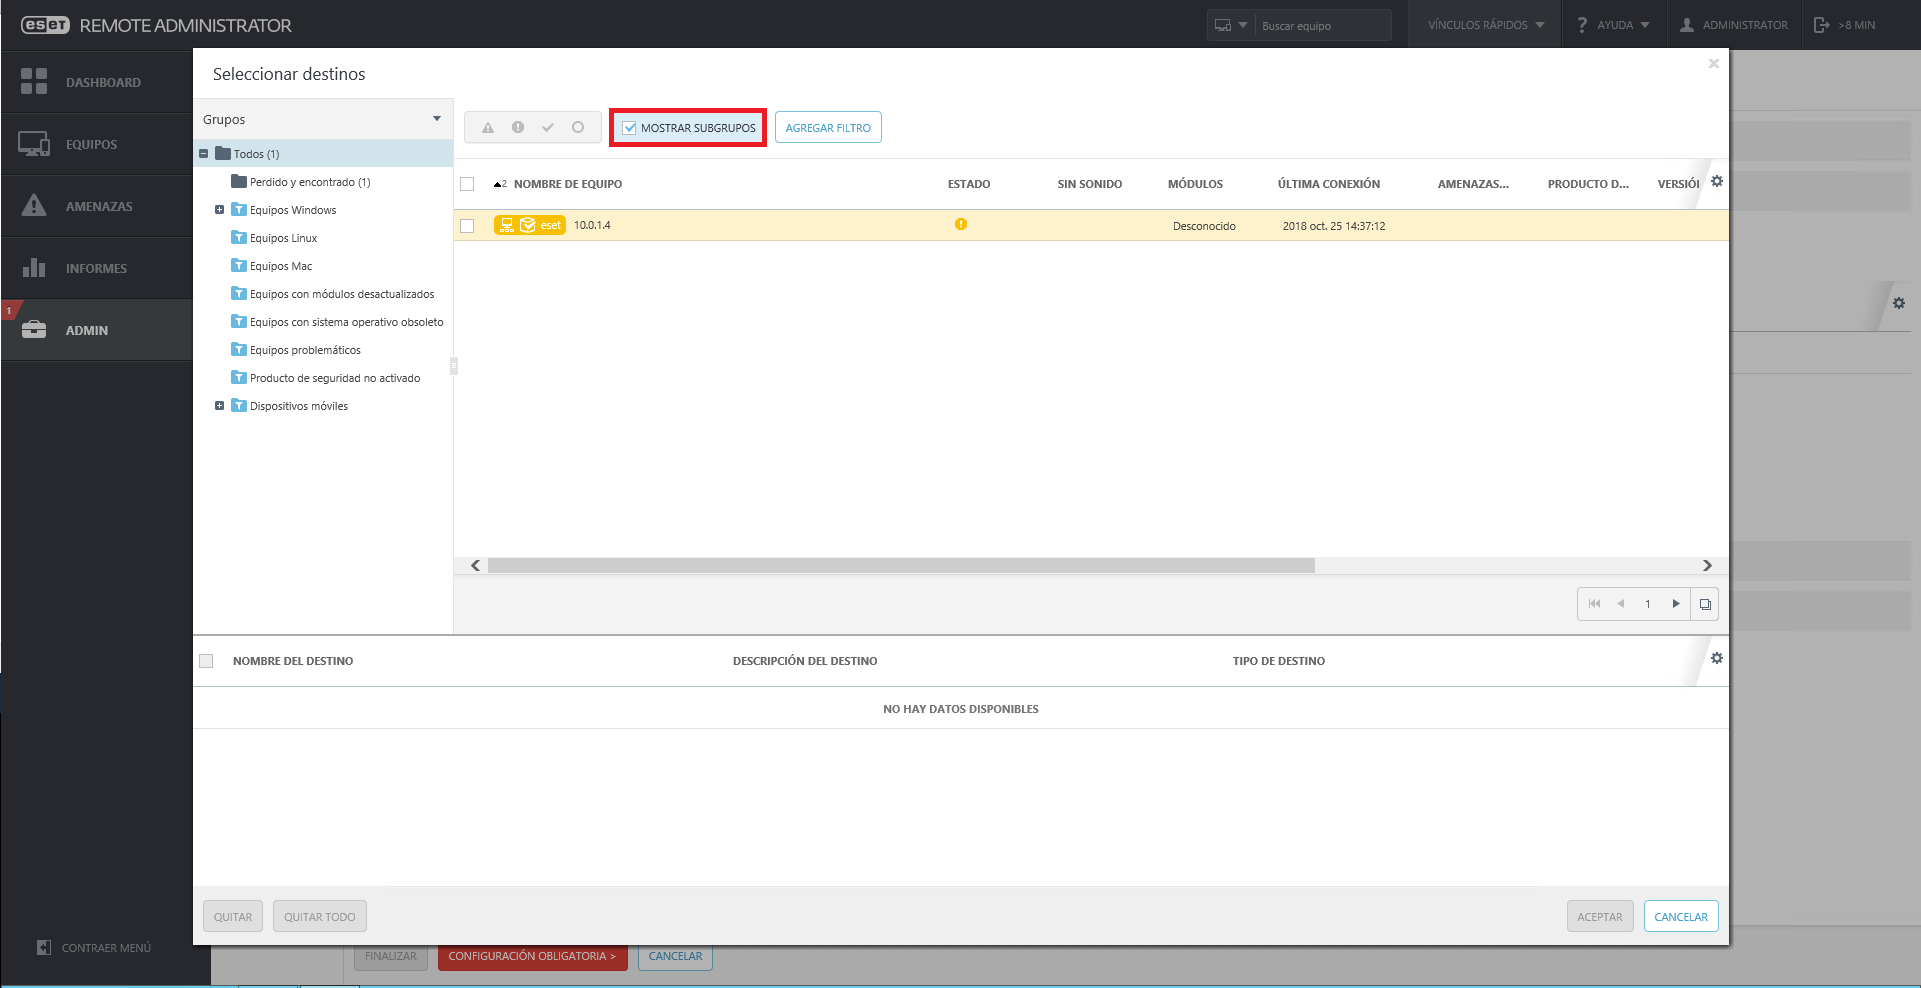The image size is (1921, 988).
Task: Open the computer table gear settings
Action: pos(1717,182)
